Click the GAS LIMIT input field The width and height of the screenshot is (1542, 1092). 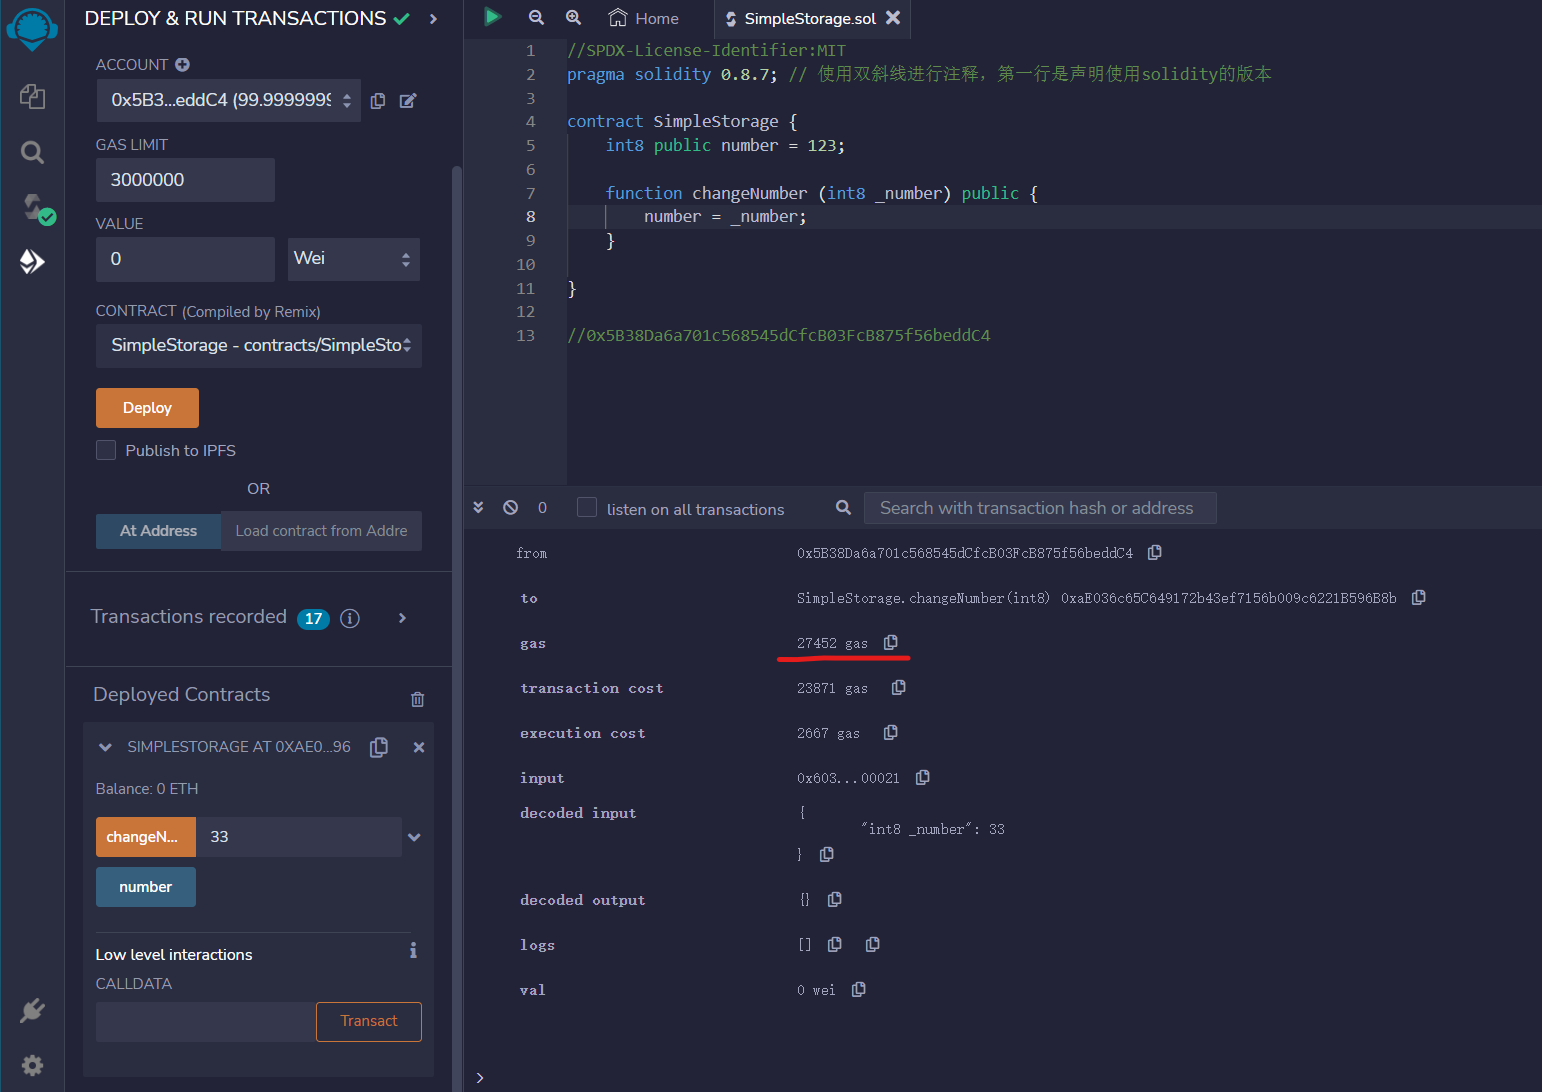(185, 180)
